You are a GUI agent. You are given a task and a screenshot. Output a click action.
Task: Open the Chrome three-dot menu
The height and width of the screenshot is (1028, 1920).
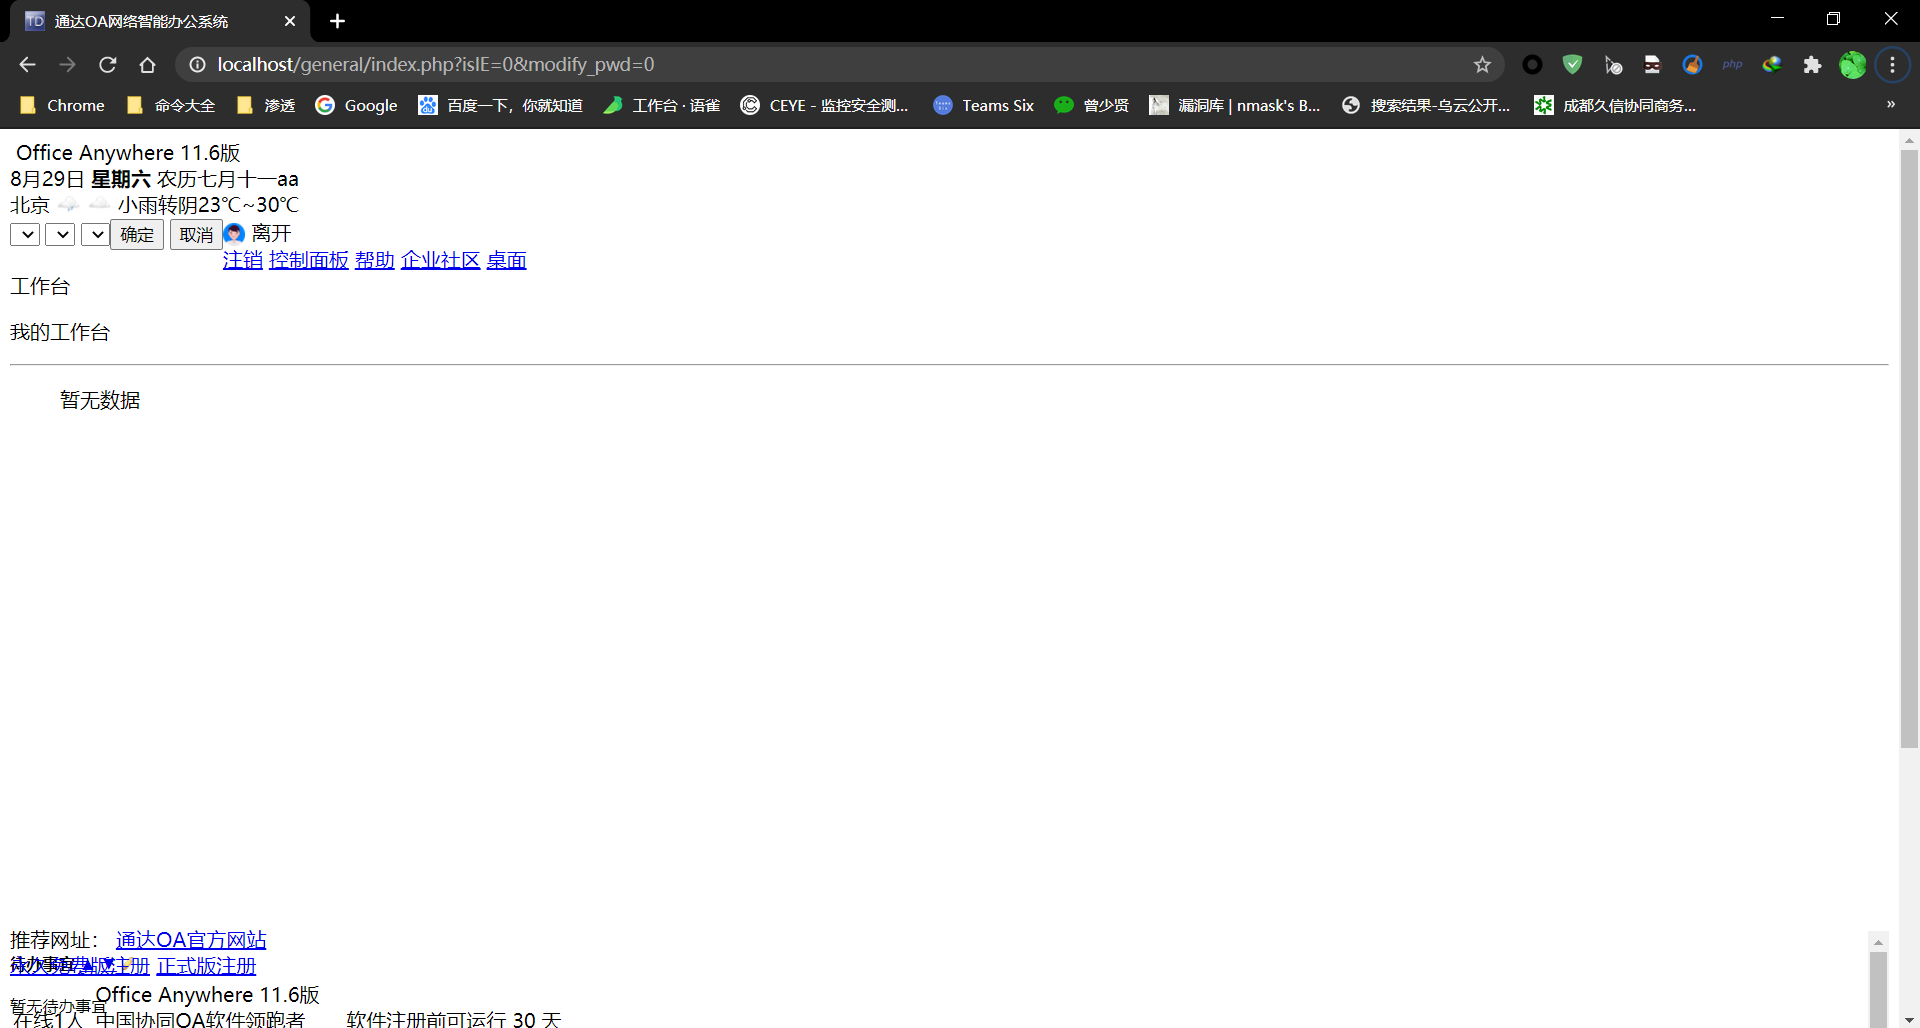coord(1892,65)
